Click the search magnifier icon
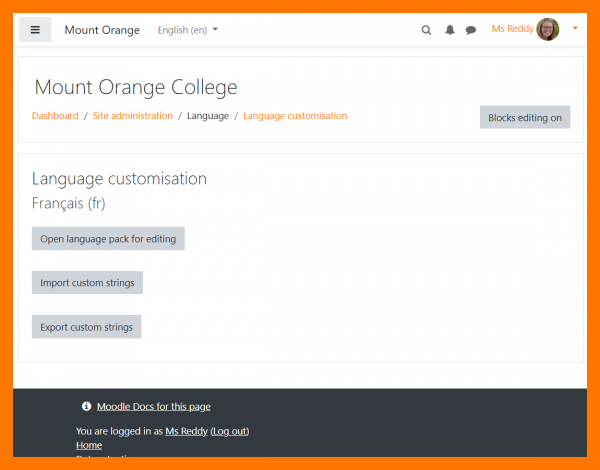This screenshot has width=600, height=470. 426,30
